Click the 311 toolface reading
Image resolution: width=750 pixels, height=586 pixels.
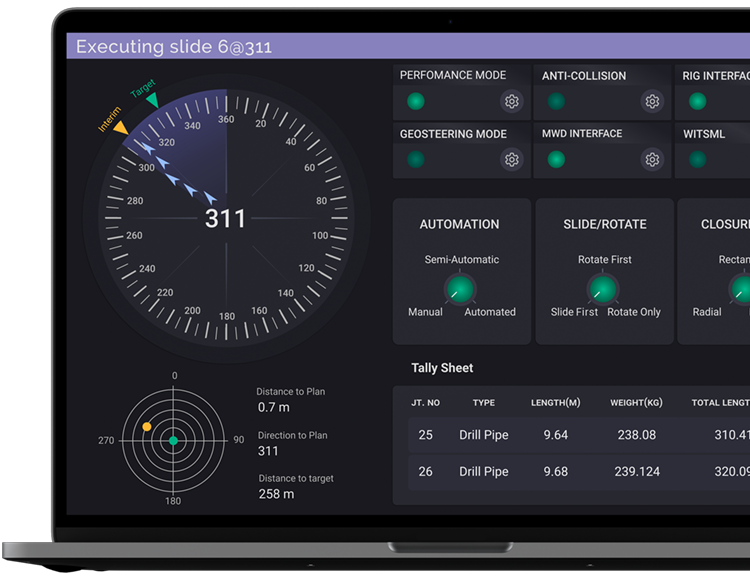pyautogui.click(x=225, y=219)
